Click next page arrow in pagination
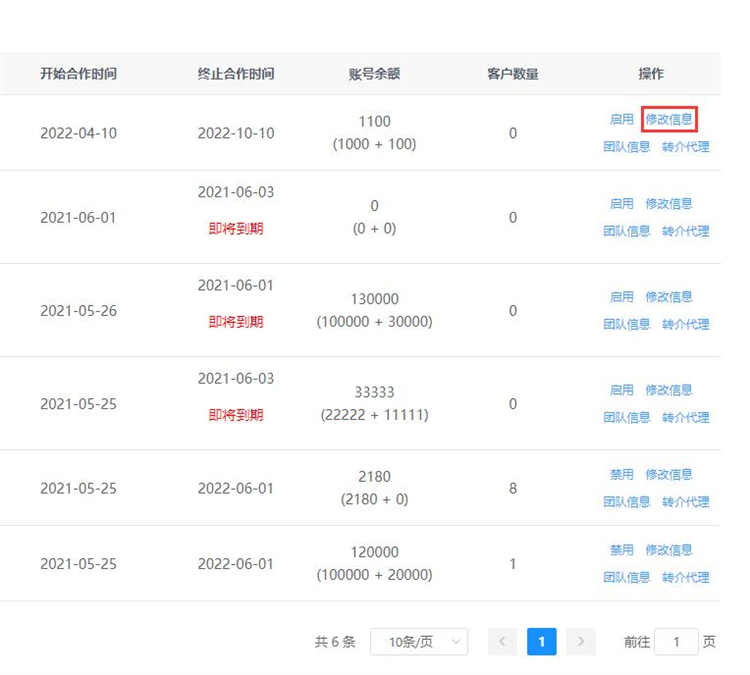 pyautogui.click(x=580, y=642)
